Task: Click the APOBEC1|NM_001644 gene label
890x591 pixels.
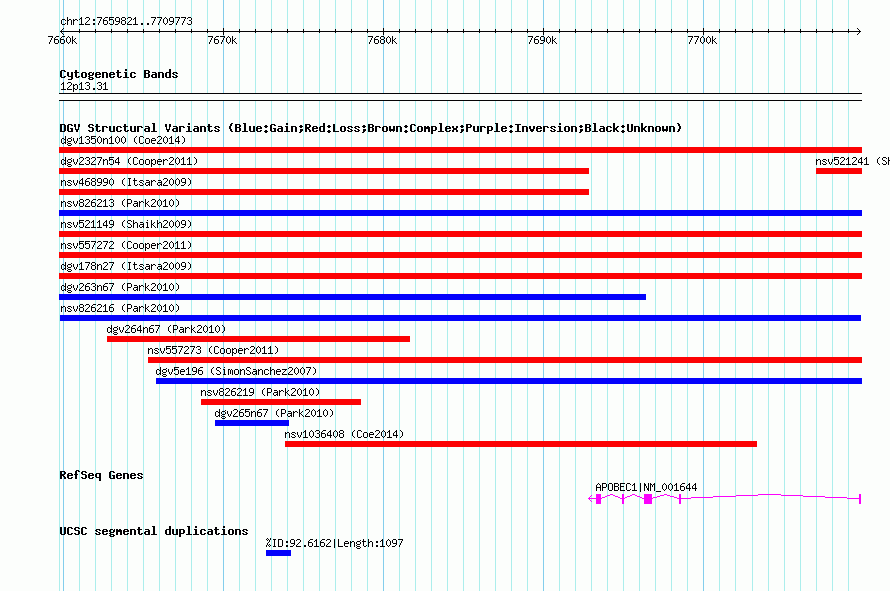Action: [646, 487]
